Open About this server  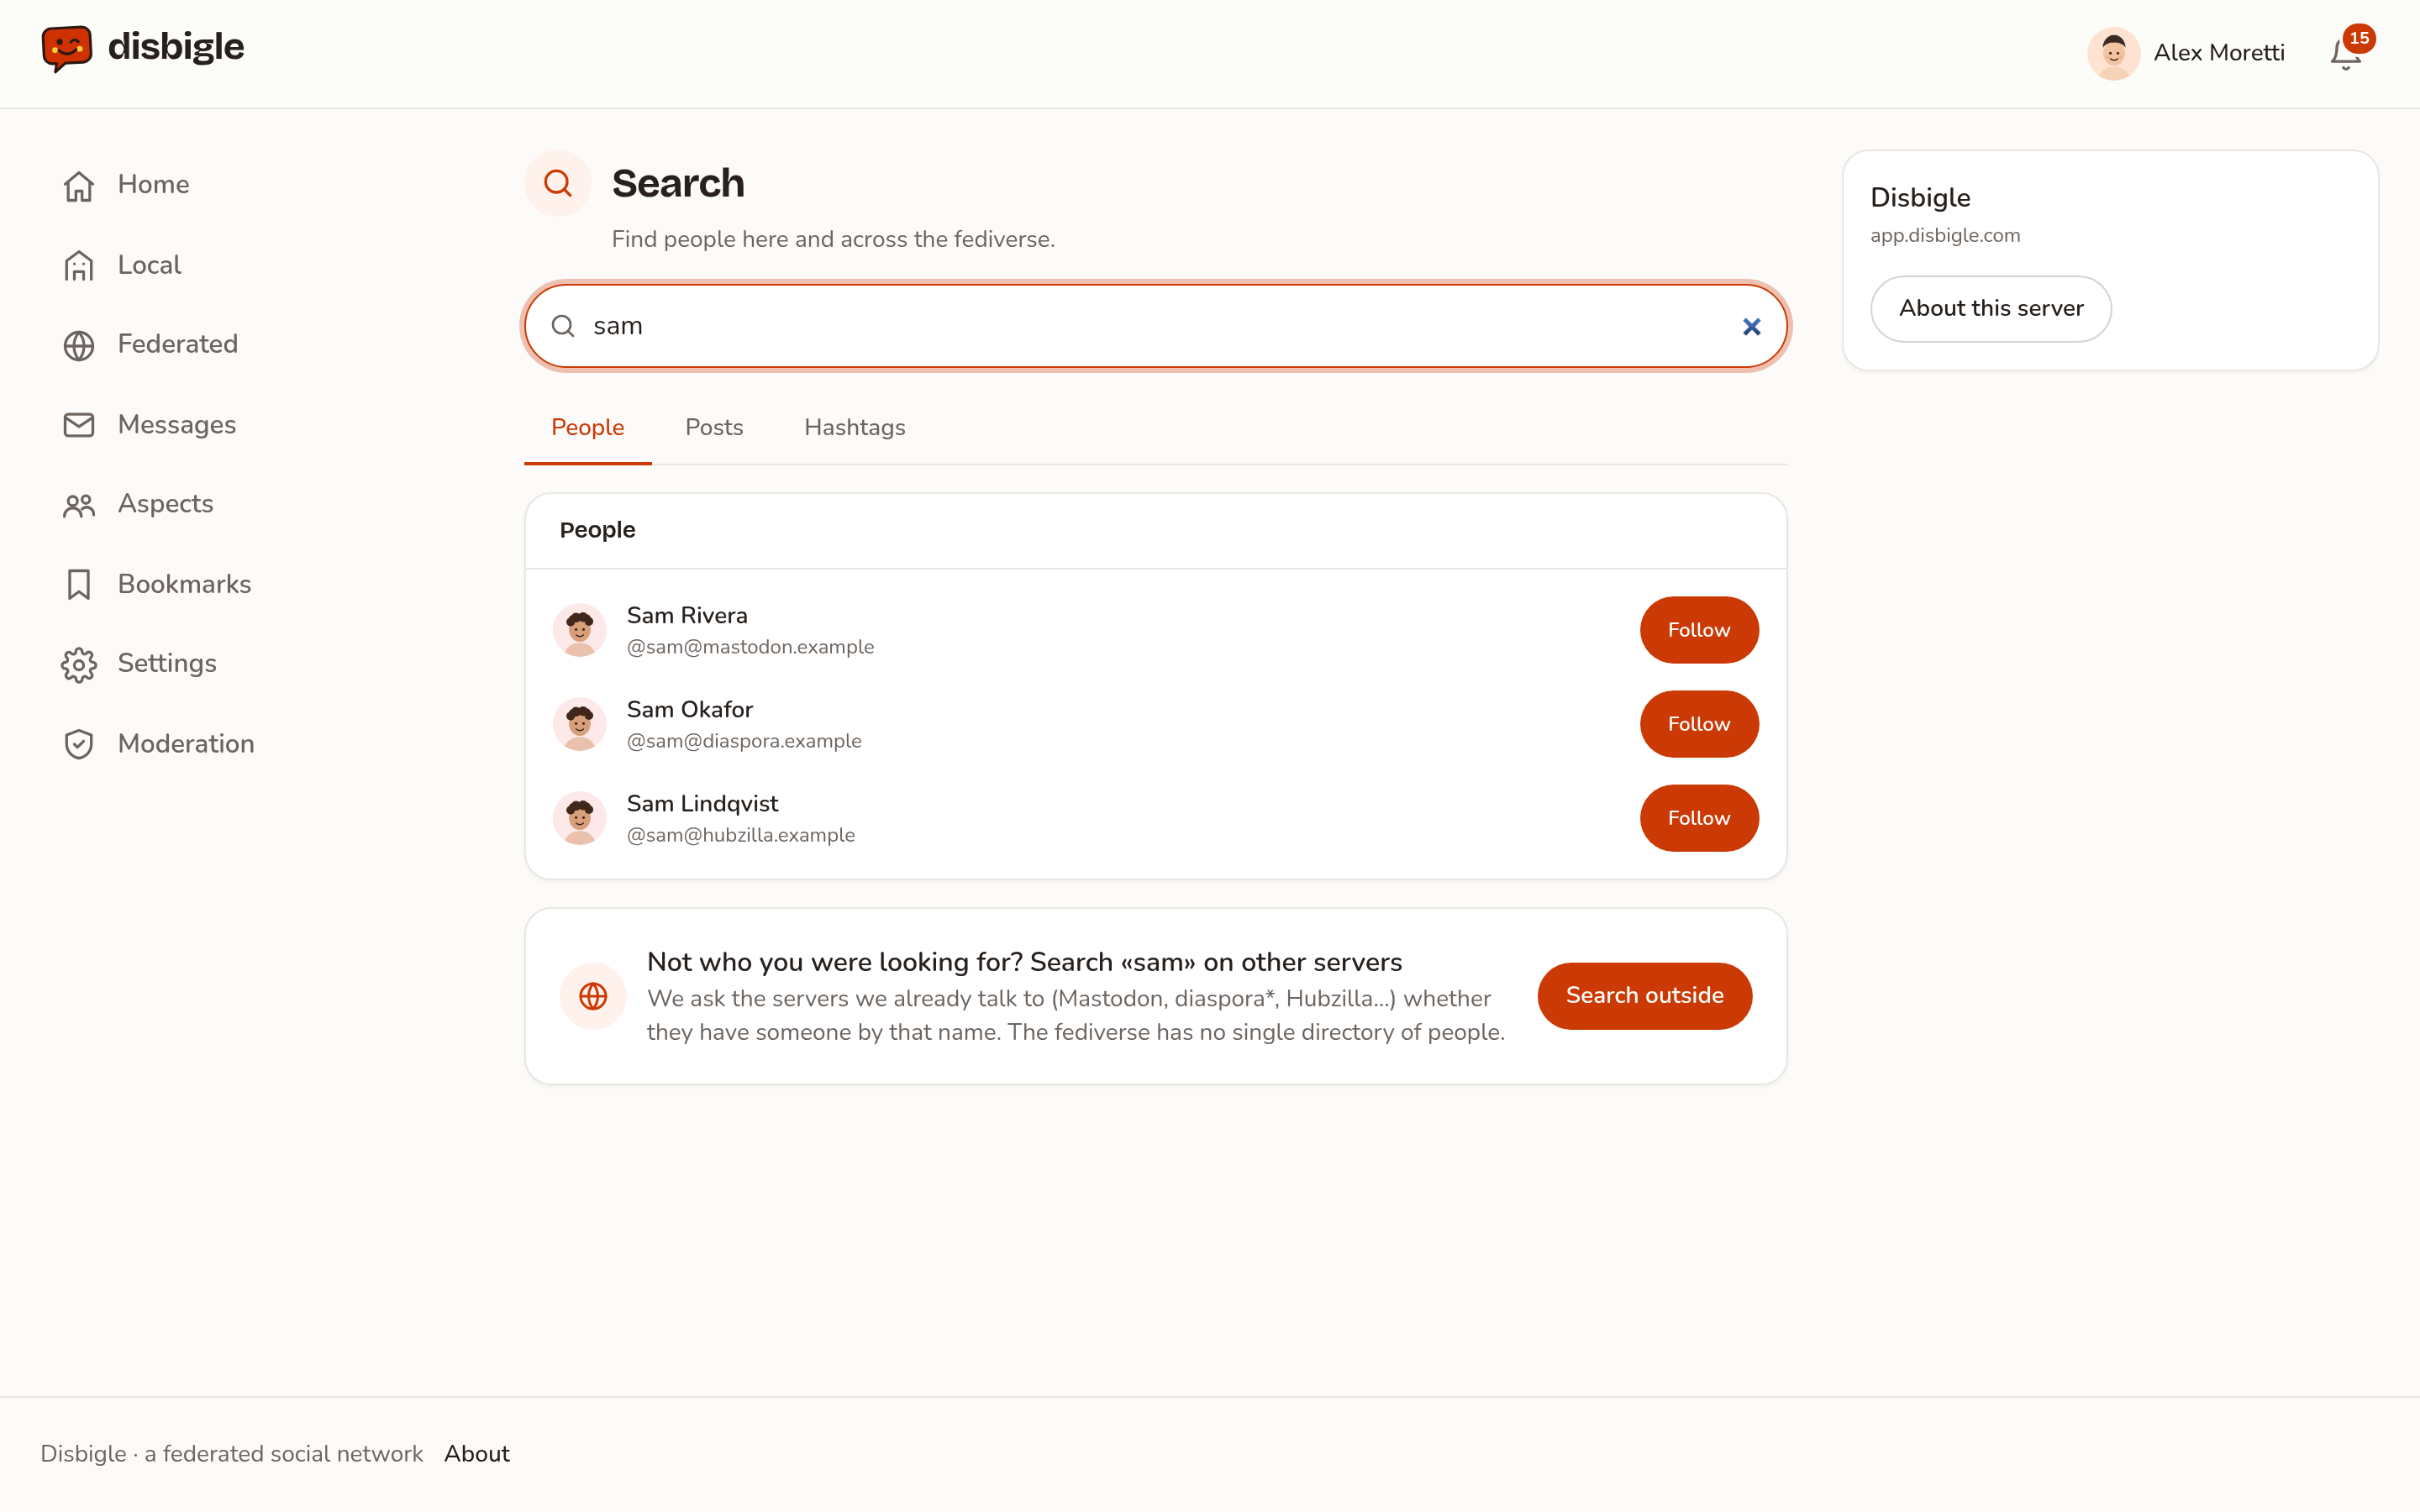pos(1991,309)
